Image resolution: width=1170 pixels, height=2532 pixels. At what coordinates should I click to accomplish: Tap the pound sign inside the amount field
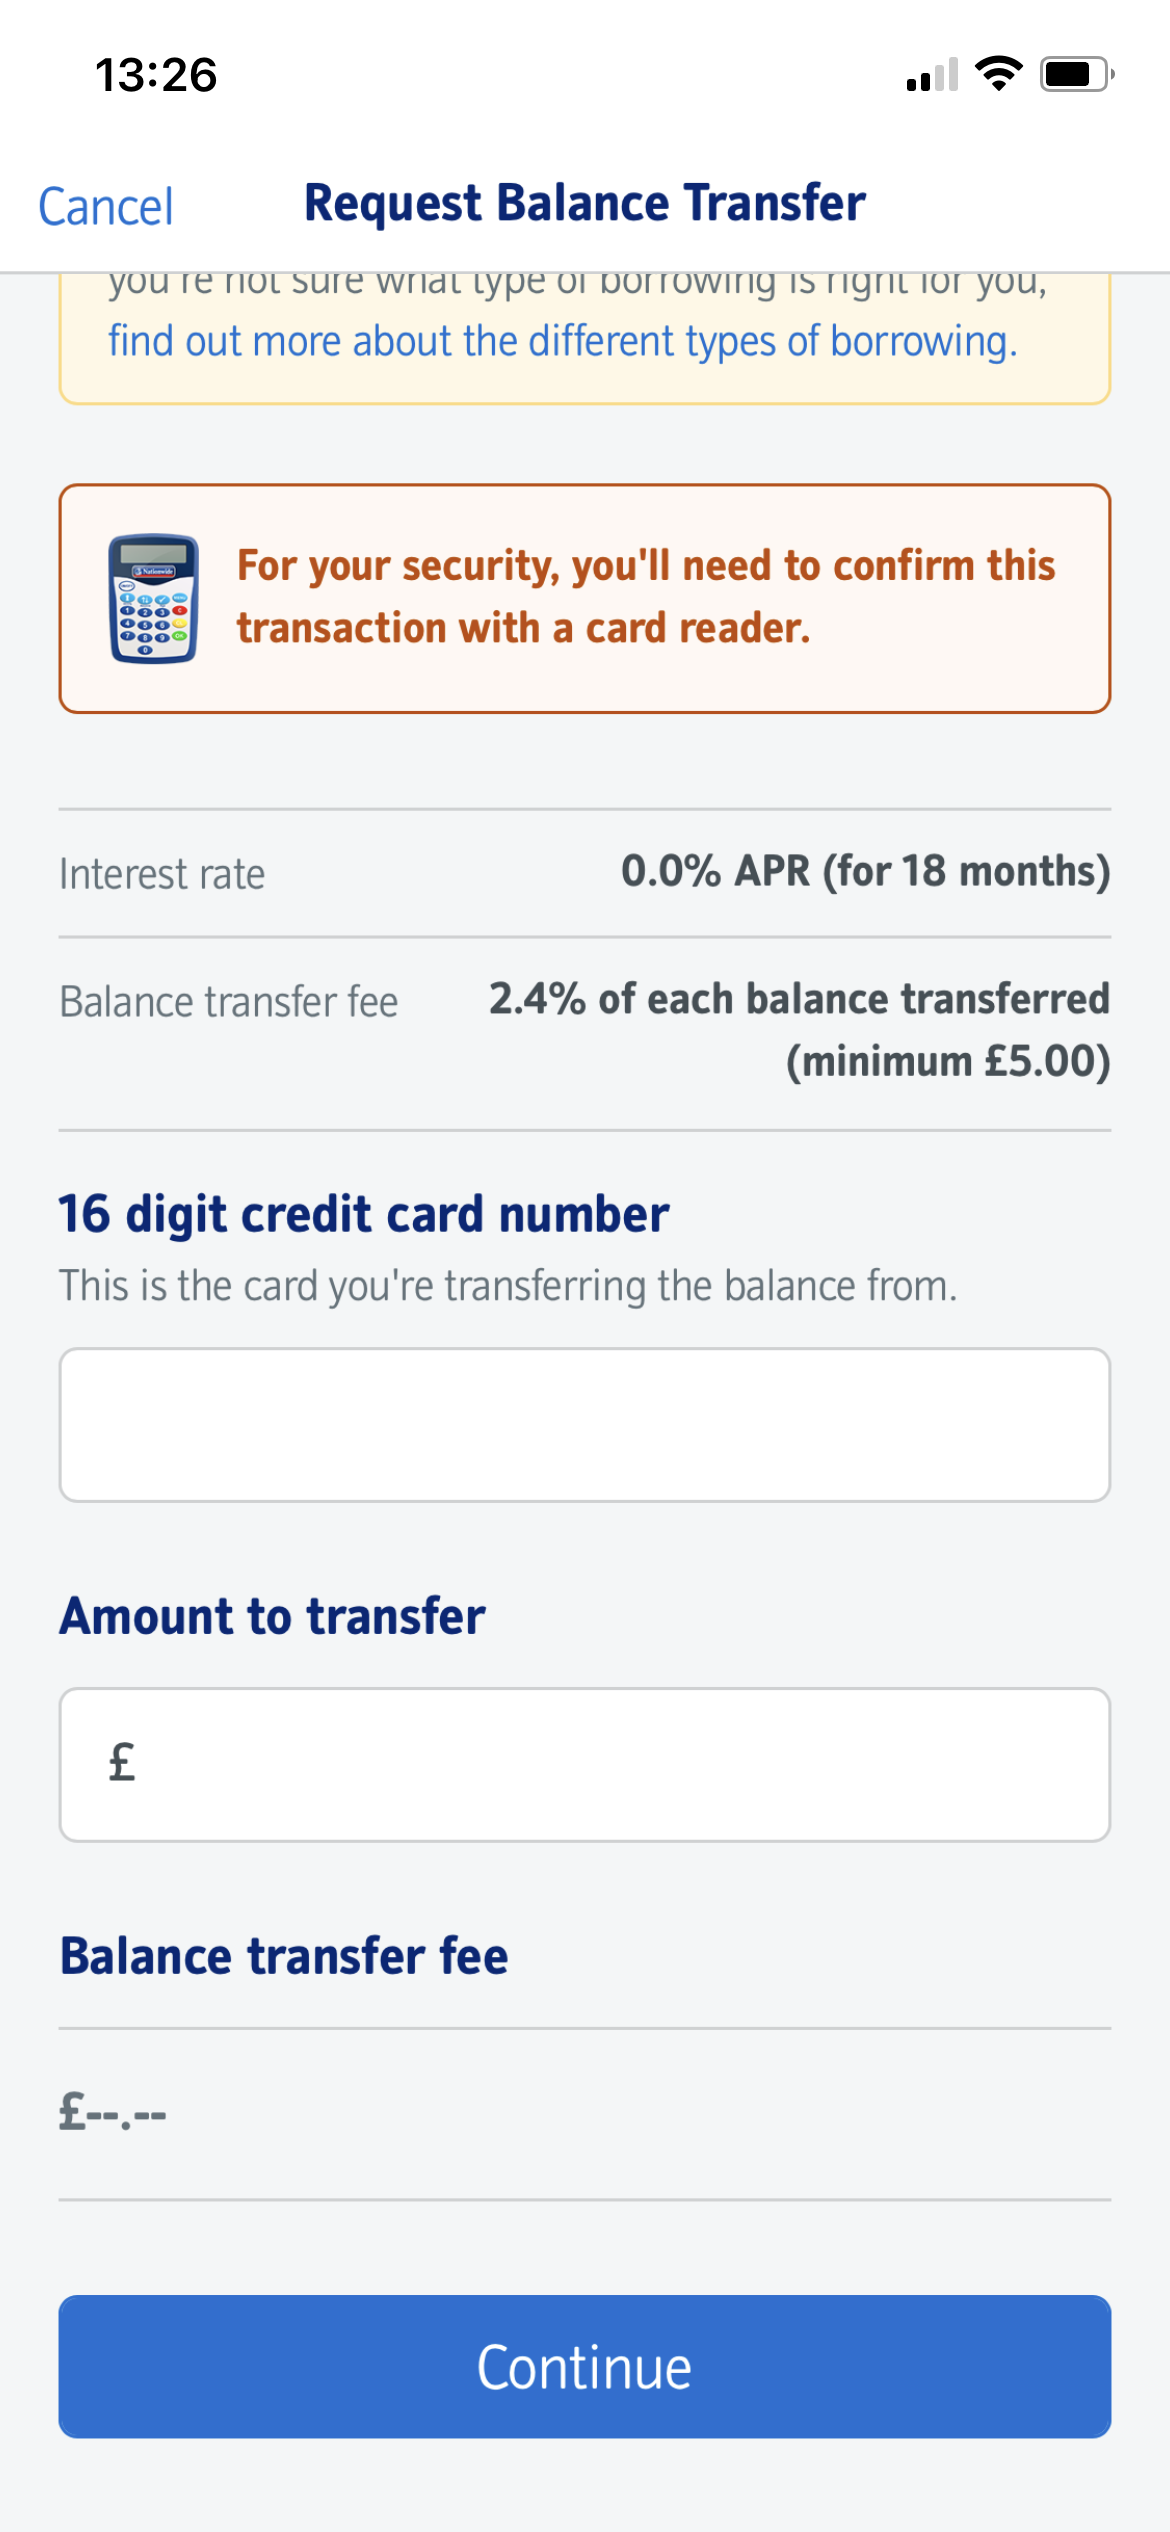(x=119, y=1762)
